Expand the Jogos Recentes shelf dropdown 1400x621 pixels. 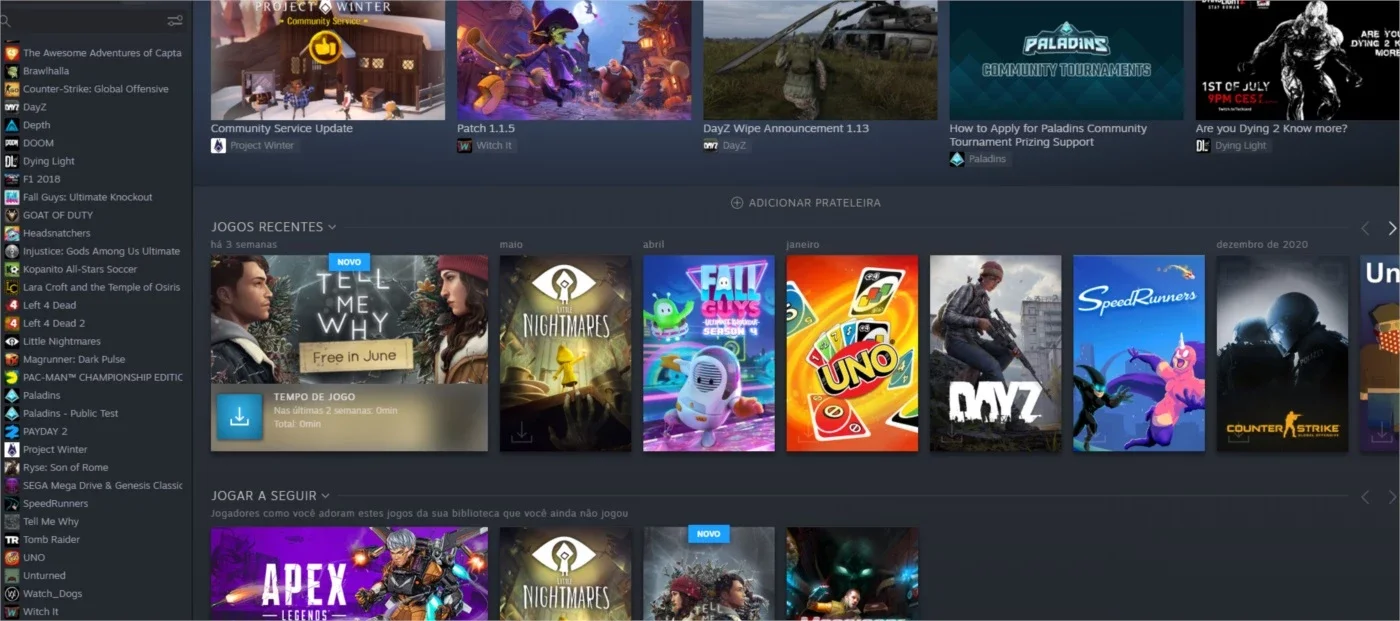332,227
